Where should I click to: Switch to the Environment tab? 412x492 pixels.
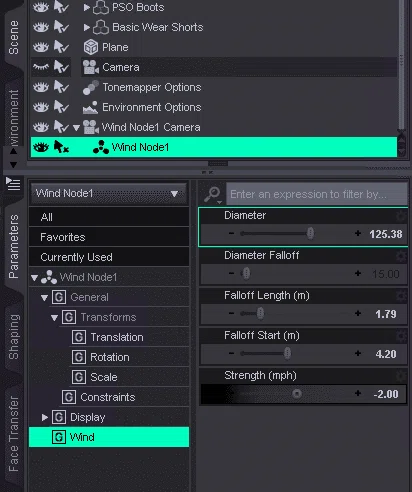point(14,117)
